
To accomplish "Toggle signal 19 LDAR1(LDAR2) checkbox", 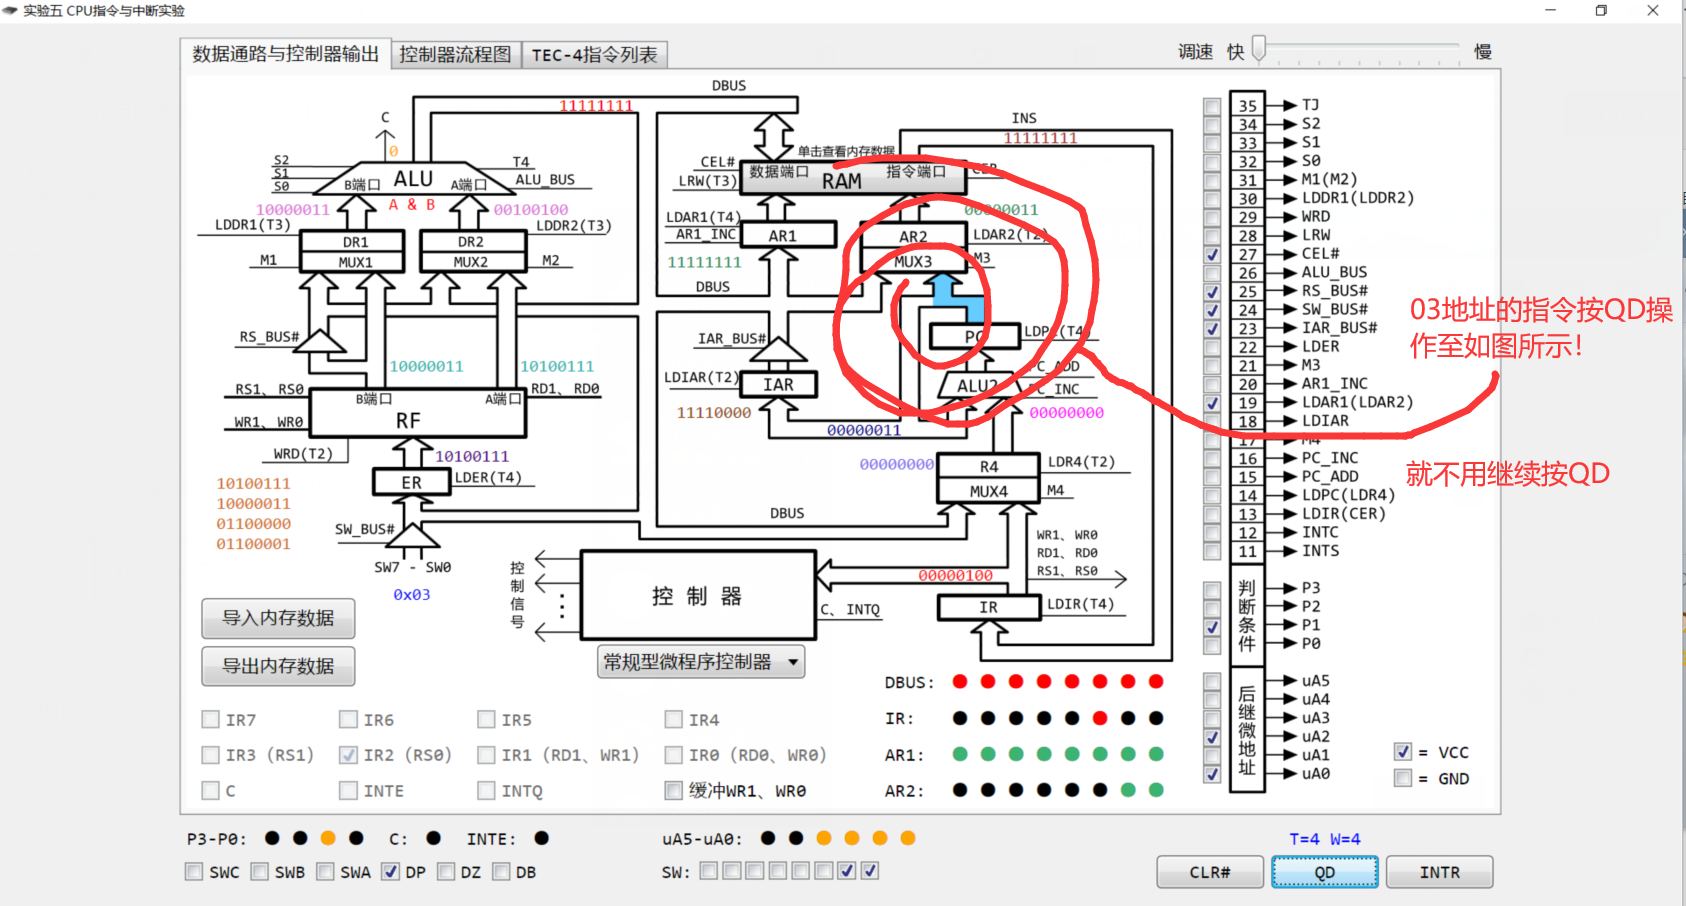I will [x=1212, y=403].
